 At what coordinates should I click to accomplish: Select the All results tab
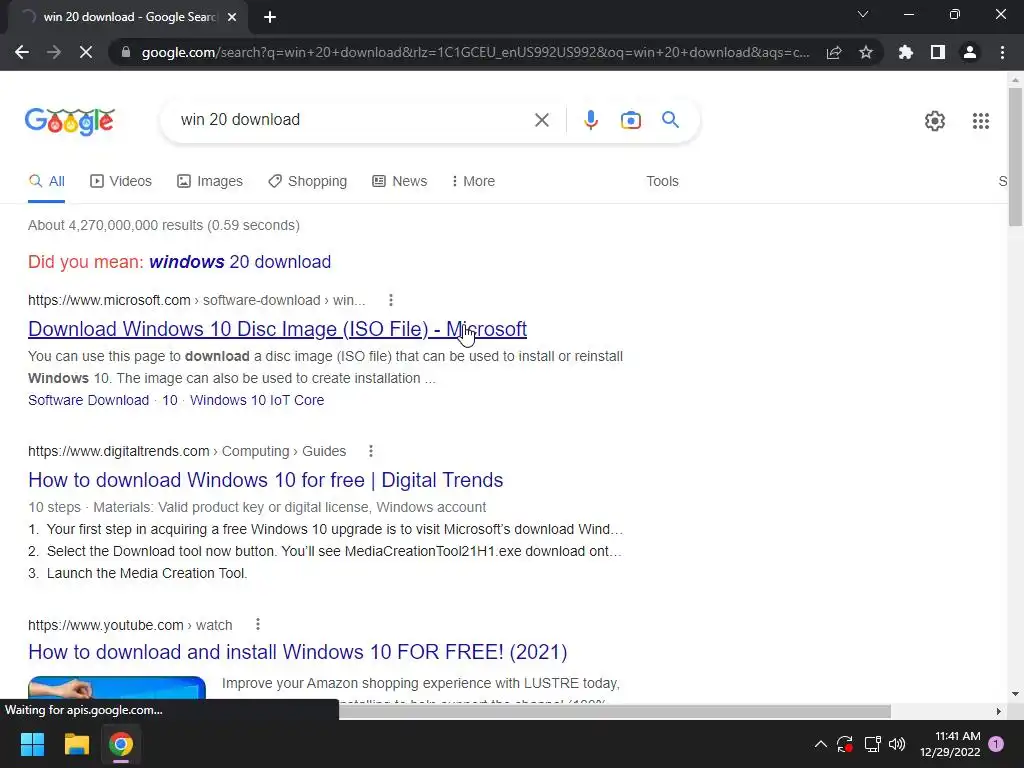tap(46, 182)
